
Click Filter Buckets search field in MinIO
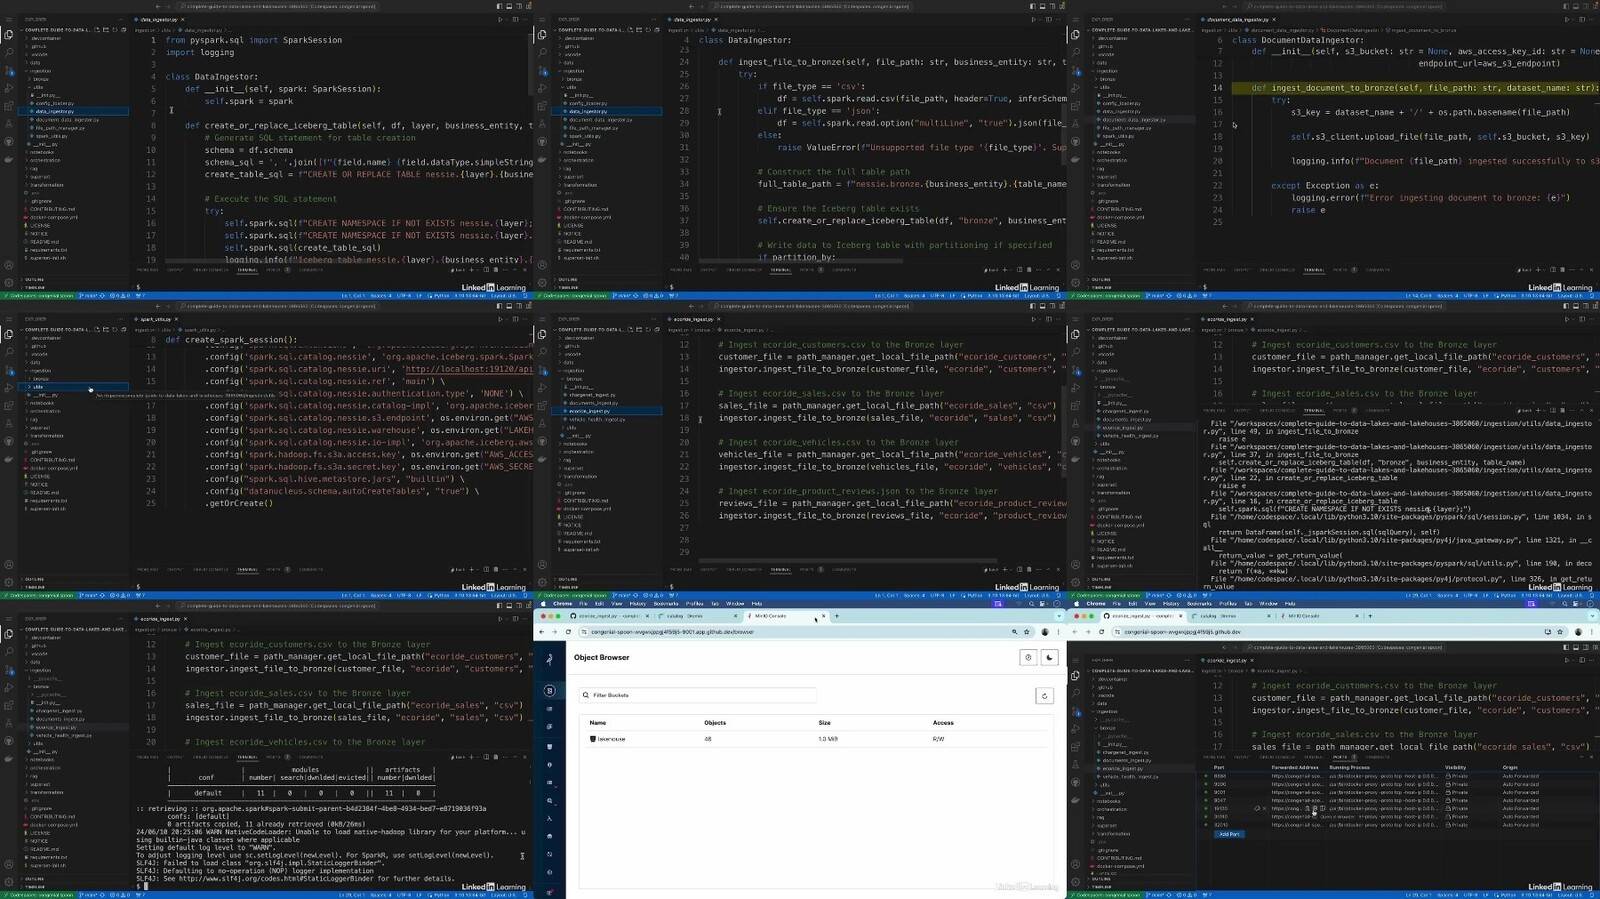click(x=698, y=695)
